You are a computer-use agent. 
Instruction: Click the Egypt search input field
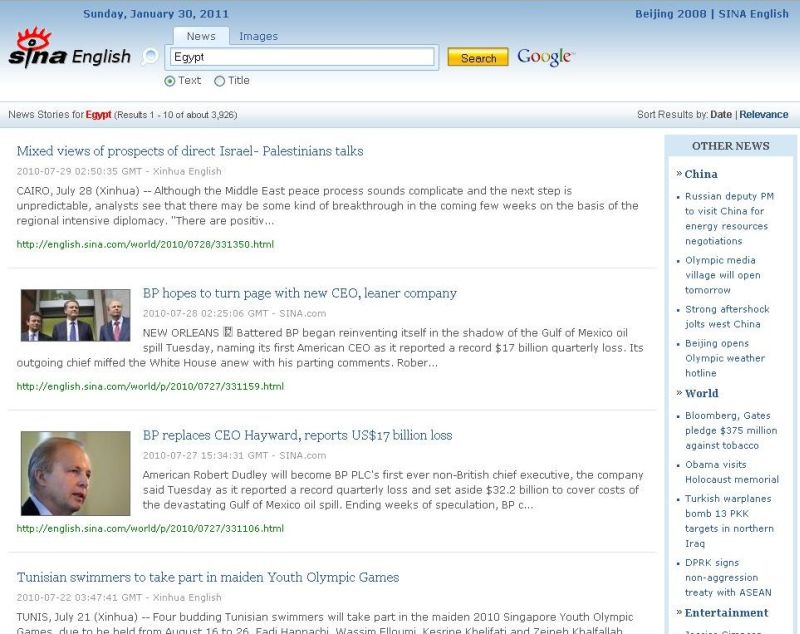[302, 57]
